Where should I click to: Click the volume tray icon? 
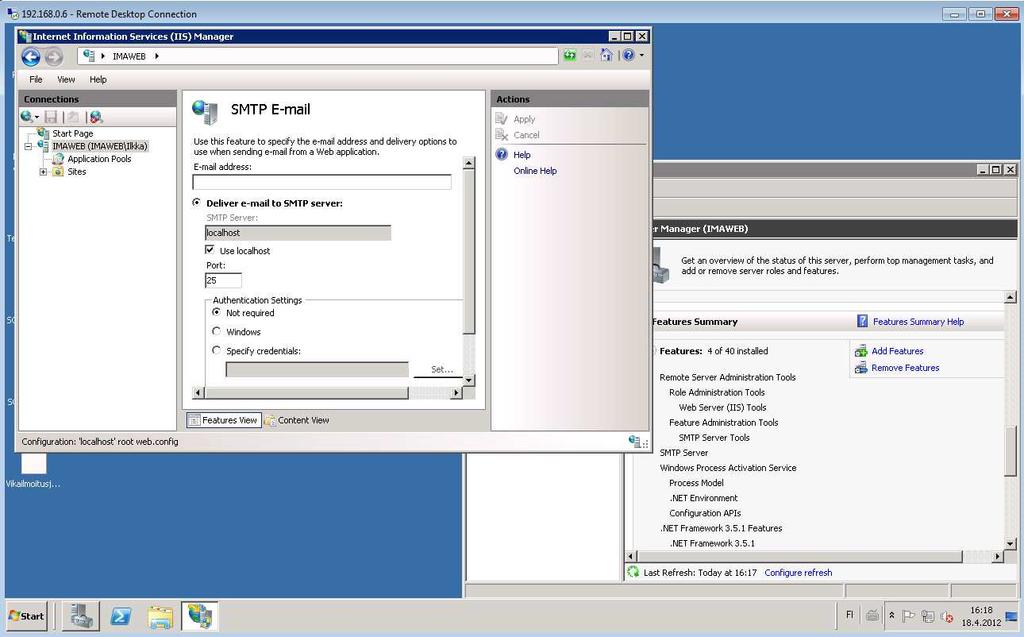click(946, 616)
